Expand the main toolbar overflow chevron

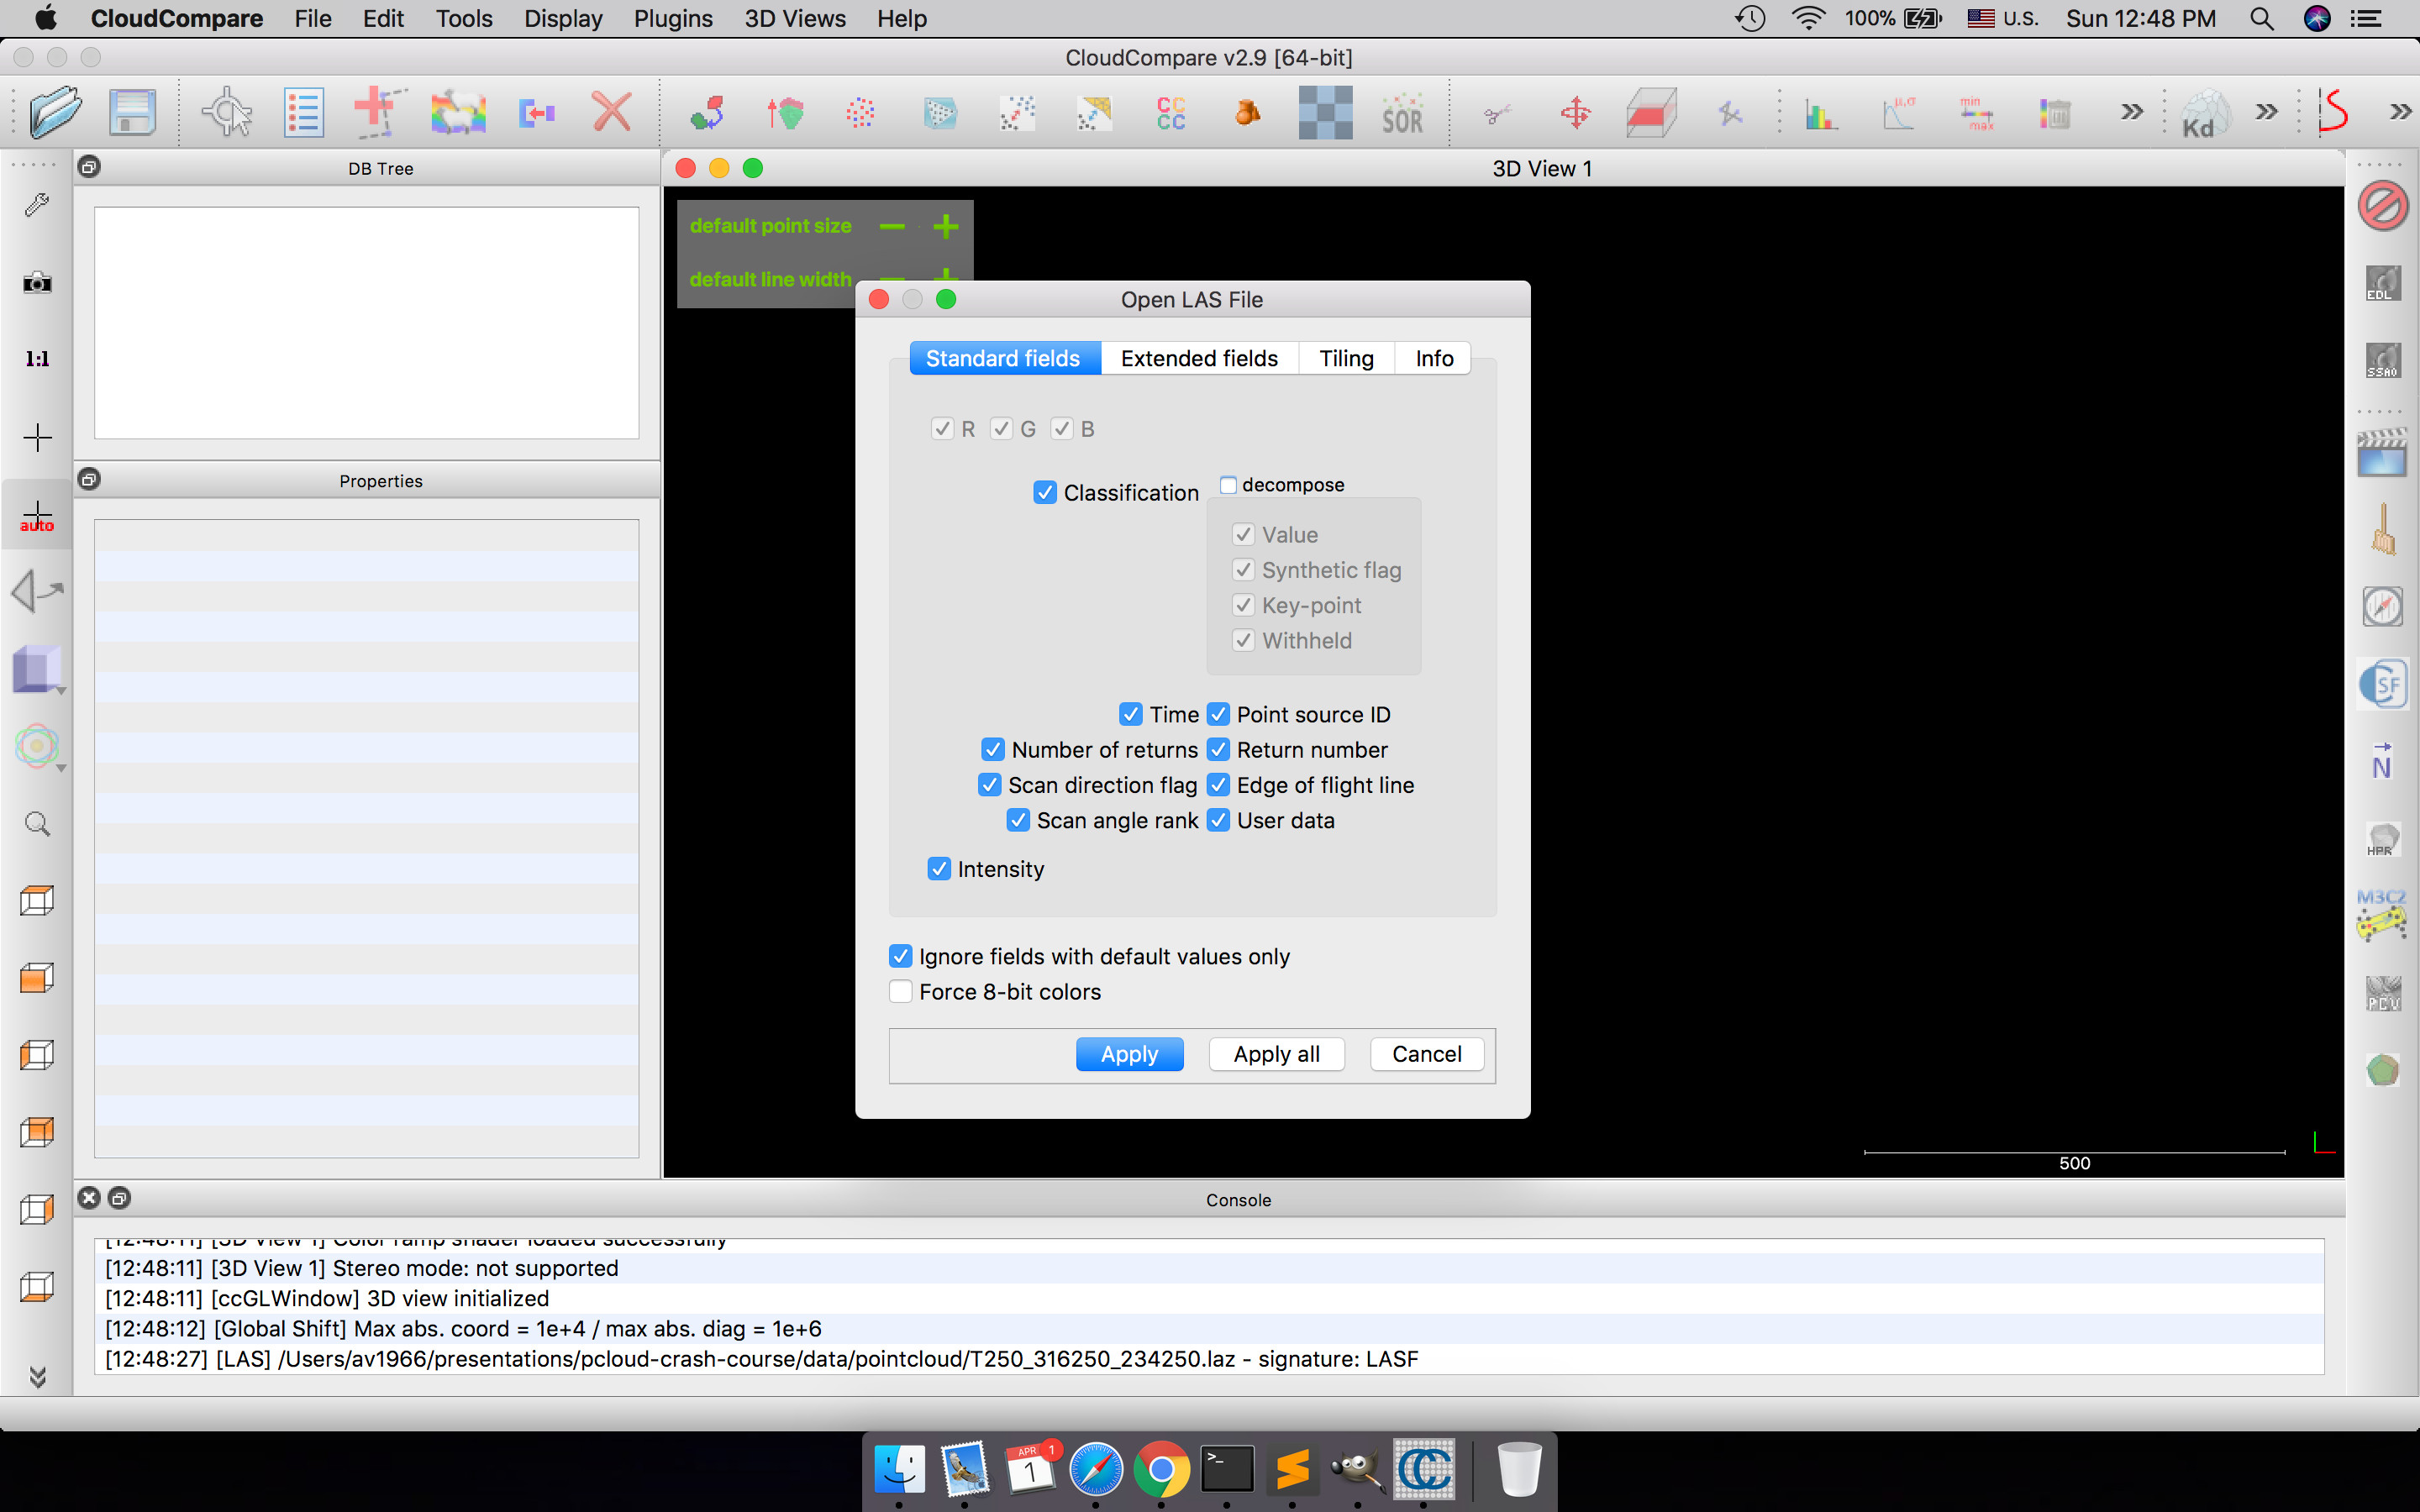pyautogui.click(x=2131, y=112)
